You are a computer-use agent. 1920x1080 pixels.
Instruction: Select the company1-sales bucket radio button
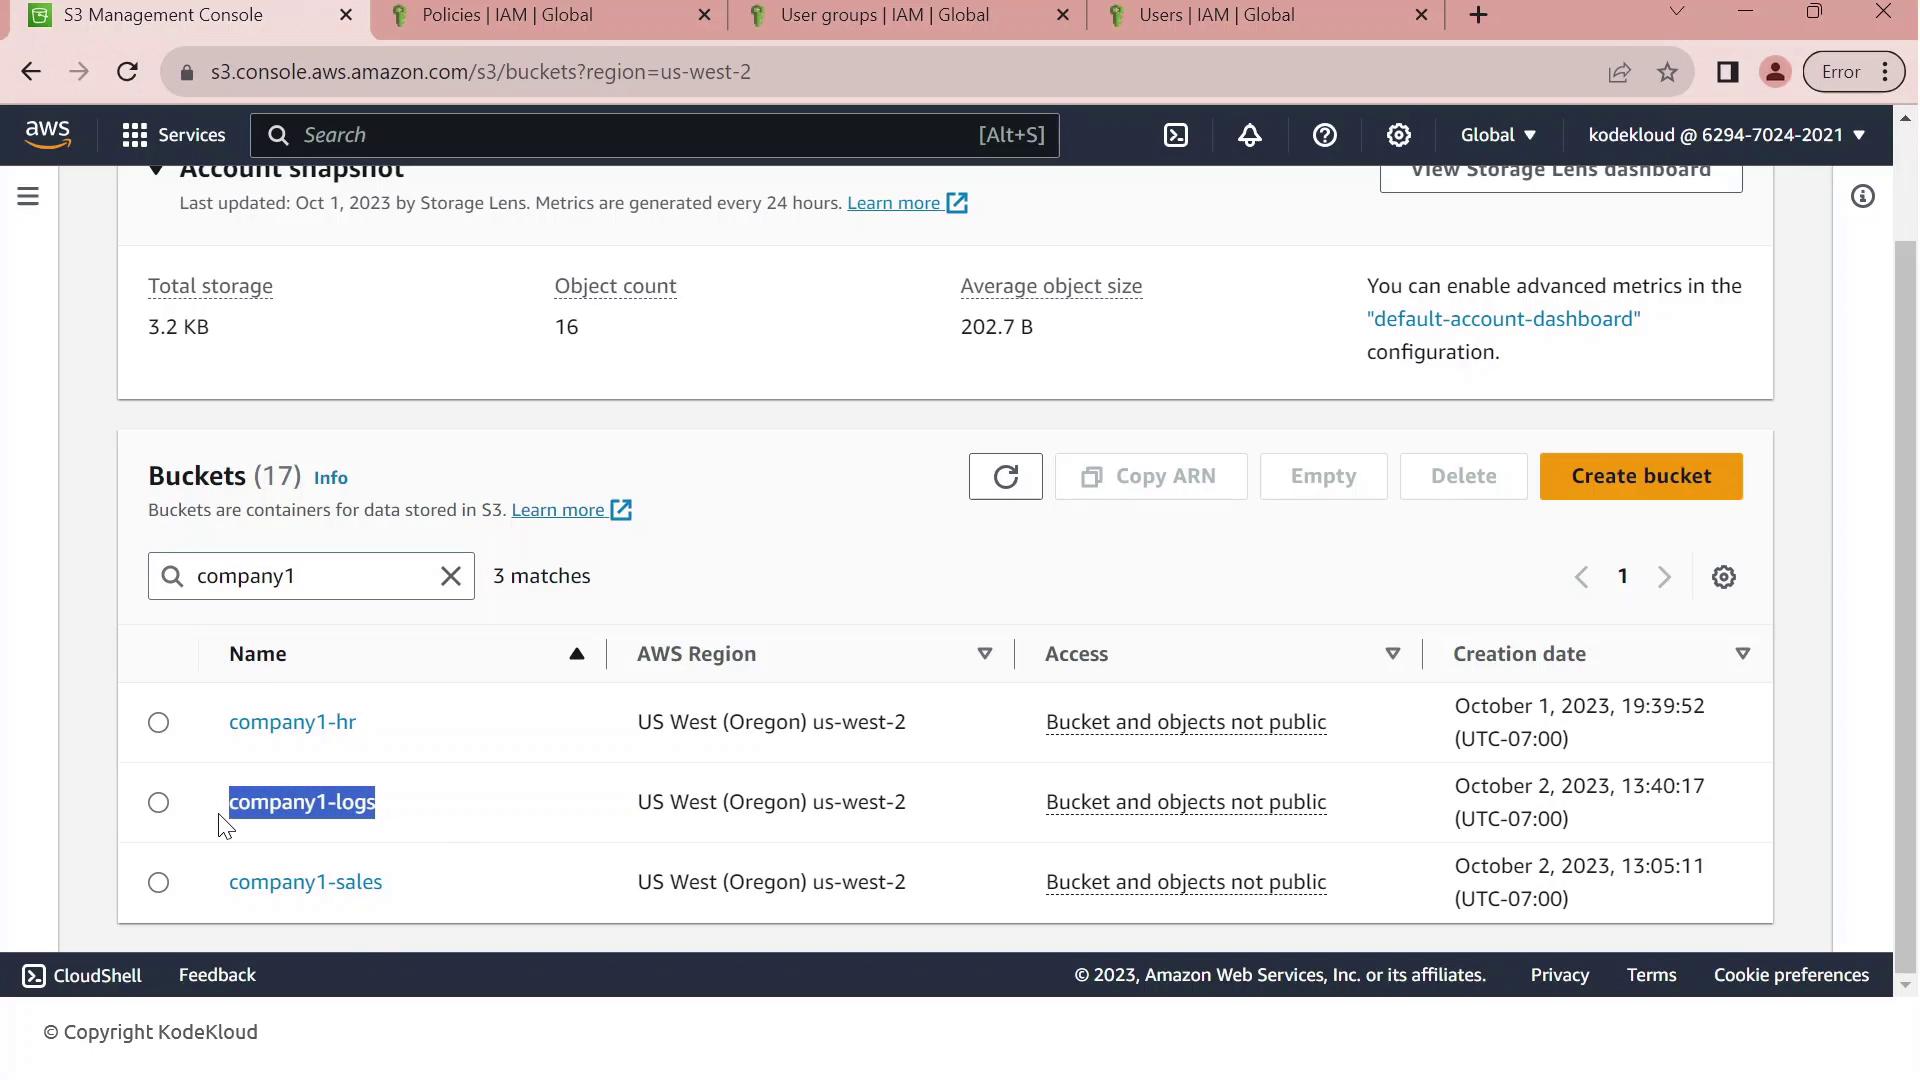[159, 883]
